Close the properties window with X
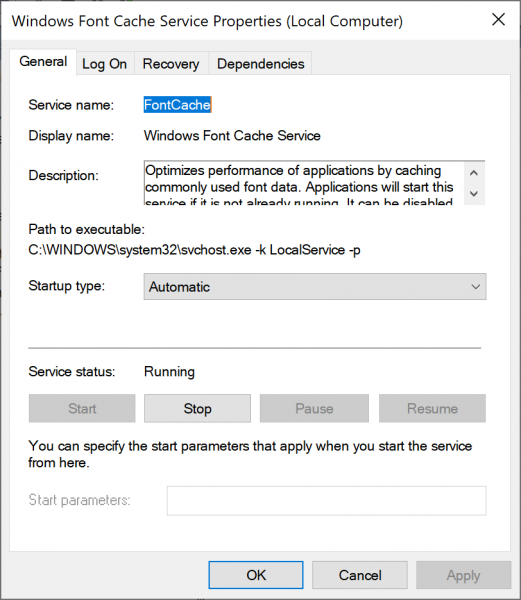This screenshot has width=521, height=600. point(498,20)
